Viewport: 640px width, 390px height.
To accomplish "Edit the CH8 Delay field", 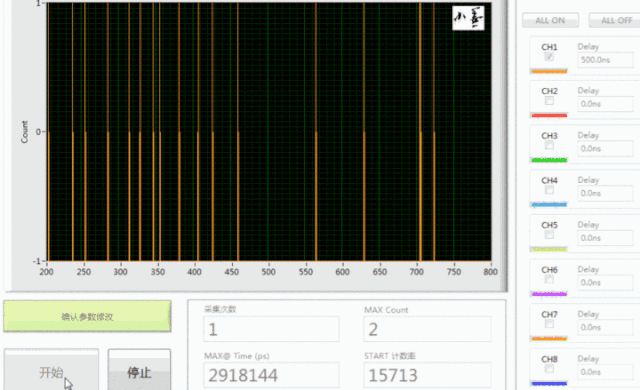I will pos(605,372).
